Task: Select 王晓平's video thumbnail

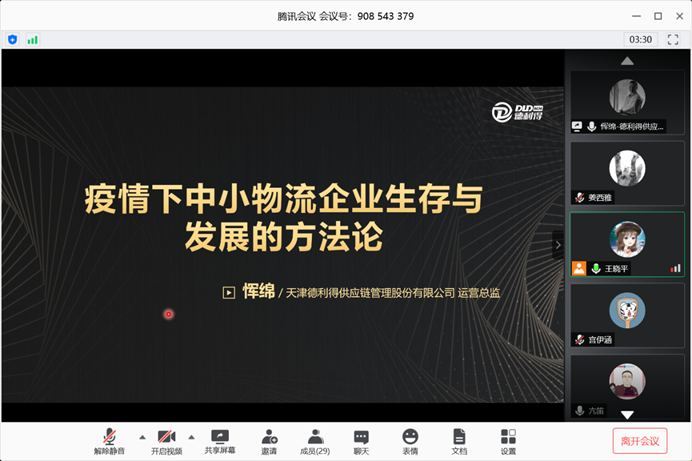Action: click(x=627, y=243)
